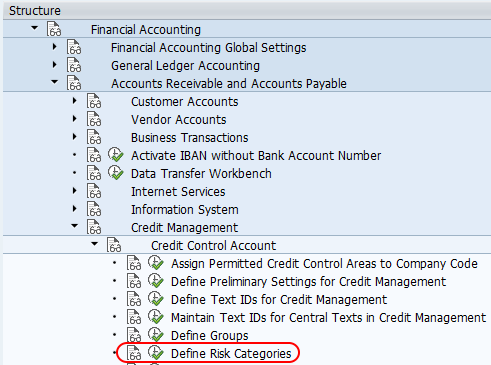
Task: Open documentation for Assign Permitted Credit Control Areas
Action: [x=134, y=263]
